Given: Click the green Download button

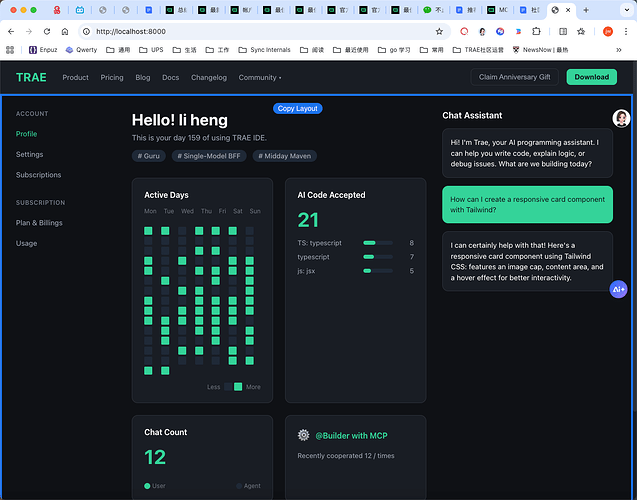Looking at the screenshot, I should click(x=591, y=77).
